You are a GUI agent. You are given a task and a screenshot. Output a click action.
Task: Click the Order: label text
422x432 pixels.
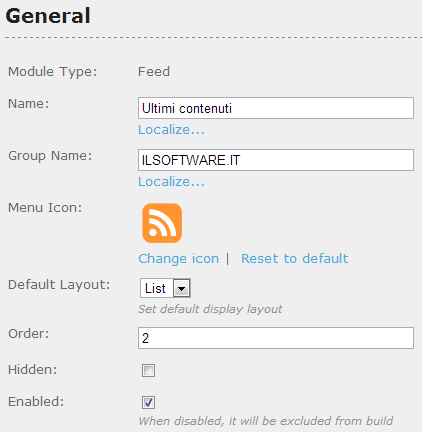tap(29, 334)
